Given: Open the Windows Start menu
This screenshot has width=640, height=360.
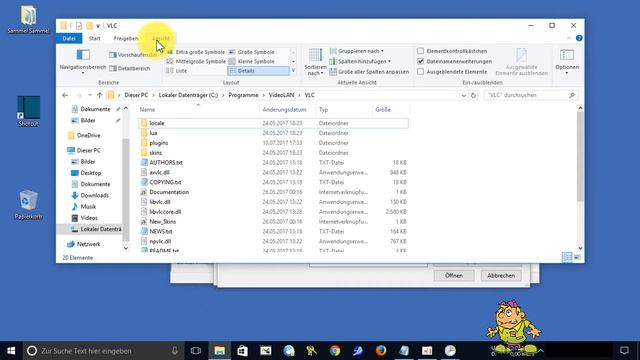Looking at the screenshot, I should (x=11, y=351).
